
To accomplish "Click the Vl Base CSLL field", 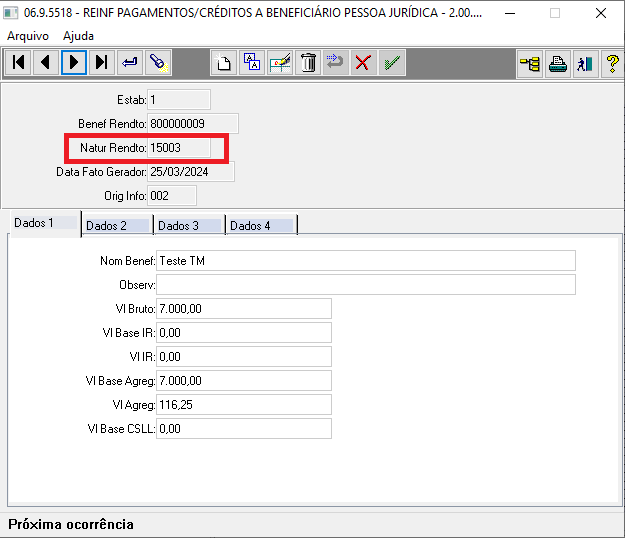I will pos(244,429).
